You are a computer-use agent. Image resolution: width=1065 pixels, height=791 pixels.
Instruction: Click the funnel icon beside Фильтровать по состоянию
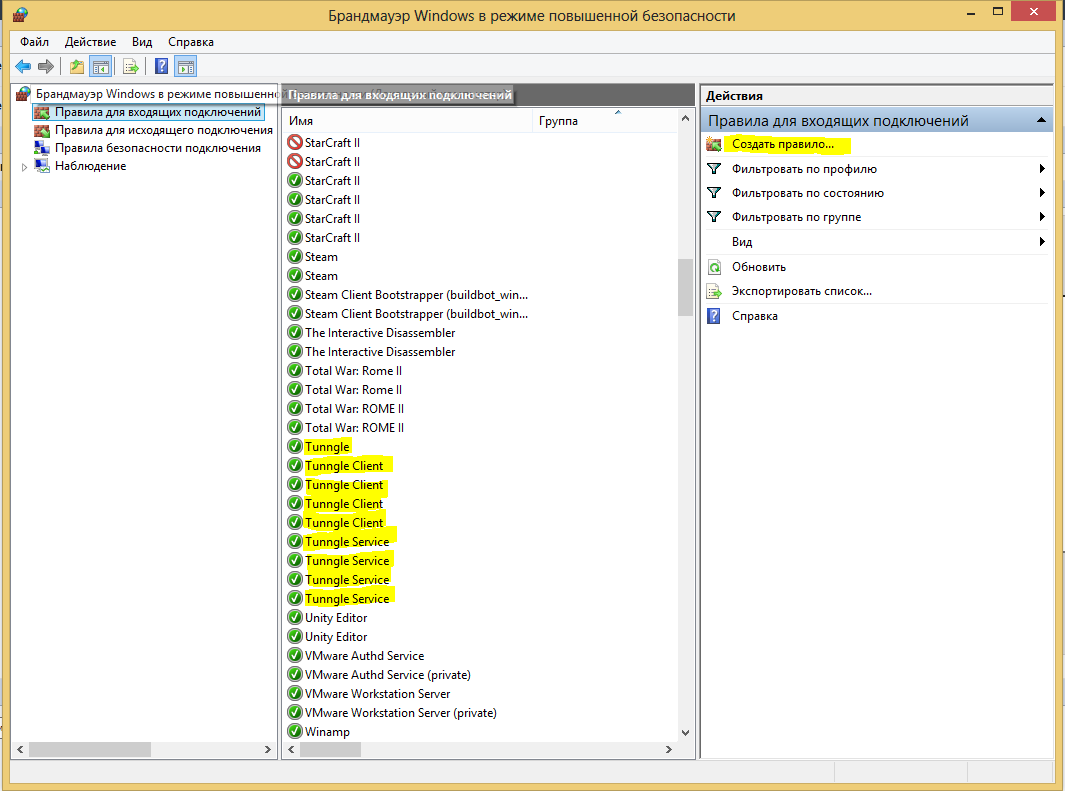pyautogui.click(x=714, y=193)
